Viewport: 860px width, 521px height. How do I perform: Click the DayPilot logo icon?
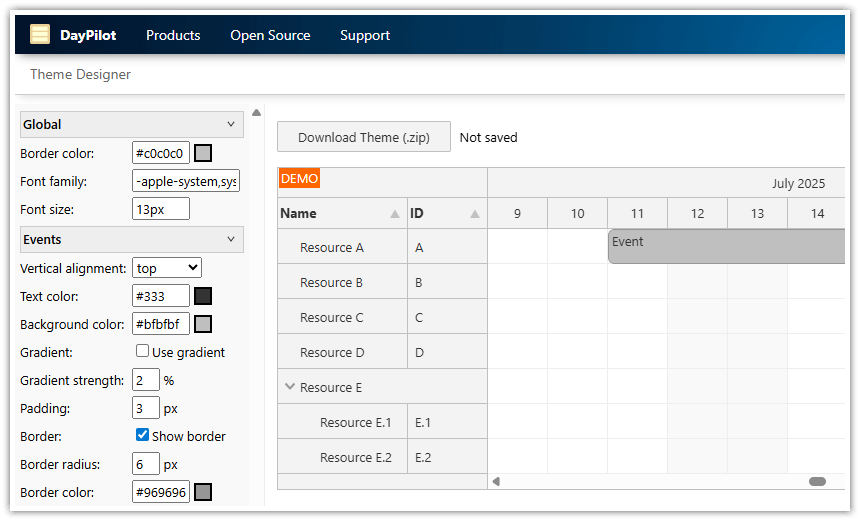tap(40, 34)
